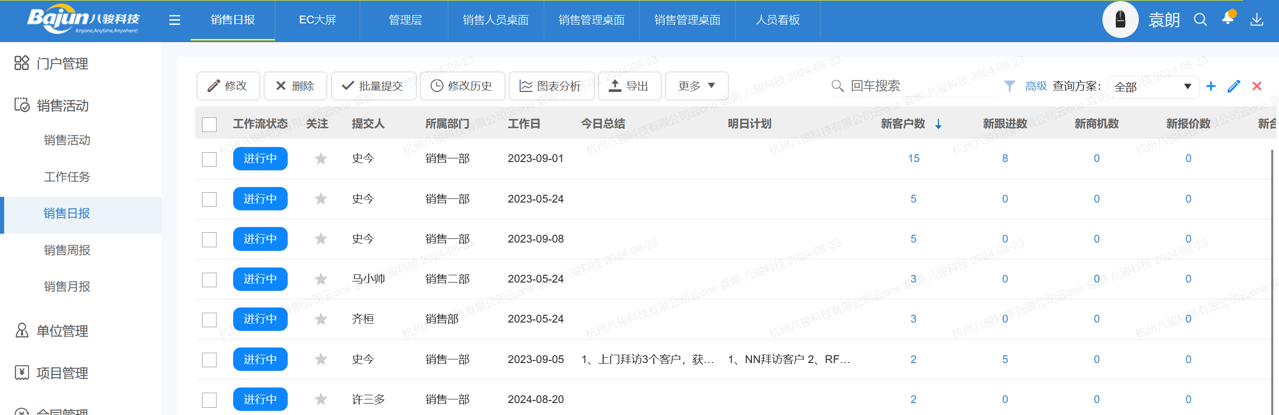Open the user avatar for 袁朗
Image resolution: width=1279 pixels, height=415 pixels.
1120,20
